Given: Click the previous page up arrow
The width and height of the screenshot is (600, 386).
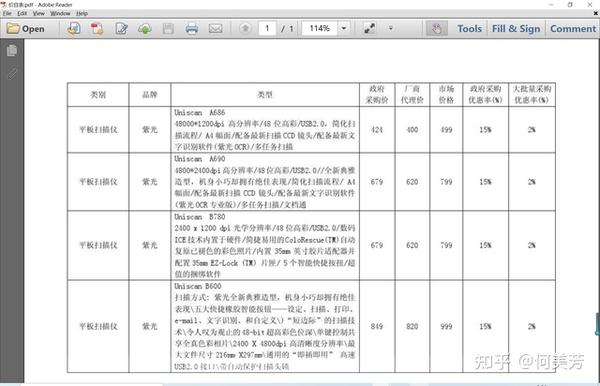Looking at the screenshot, I should point(245,28).
